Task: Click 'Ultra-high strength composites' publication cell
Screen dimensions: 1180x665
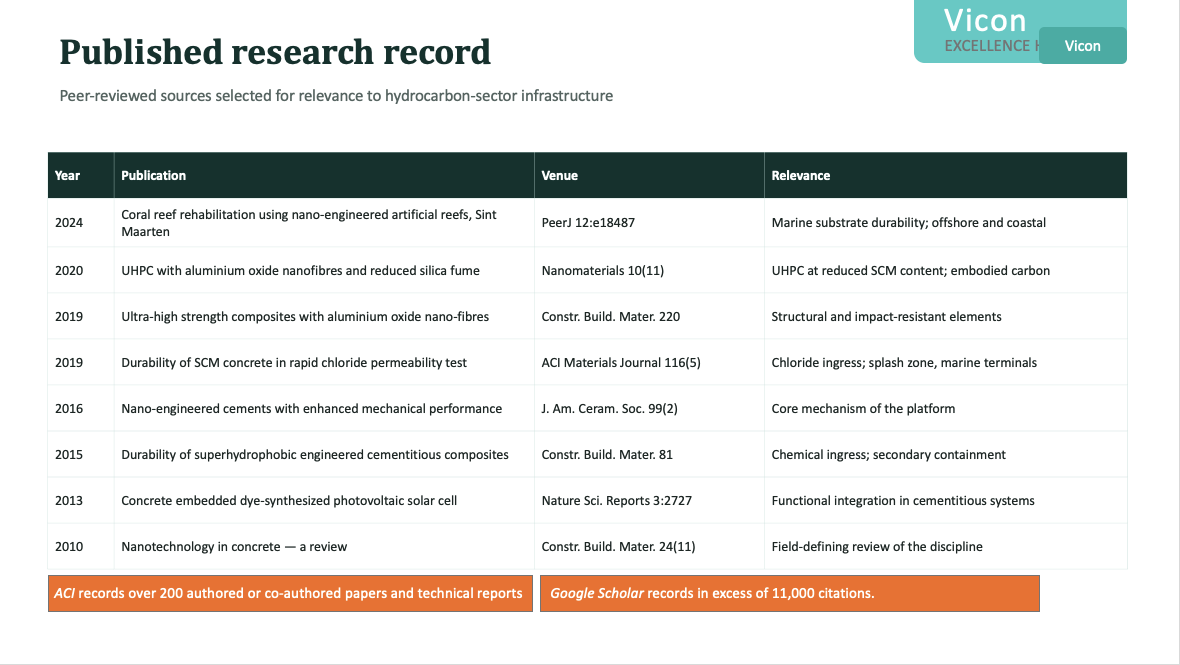Action: coord(324,317)
